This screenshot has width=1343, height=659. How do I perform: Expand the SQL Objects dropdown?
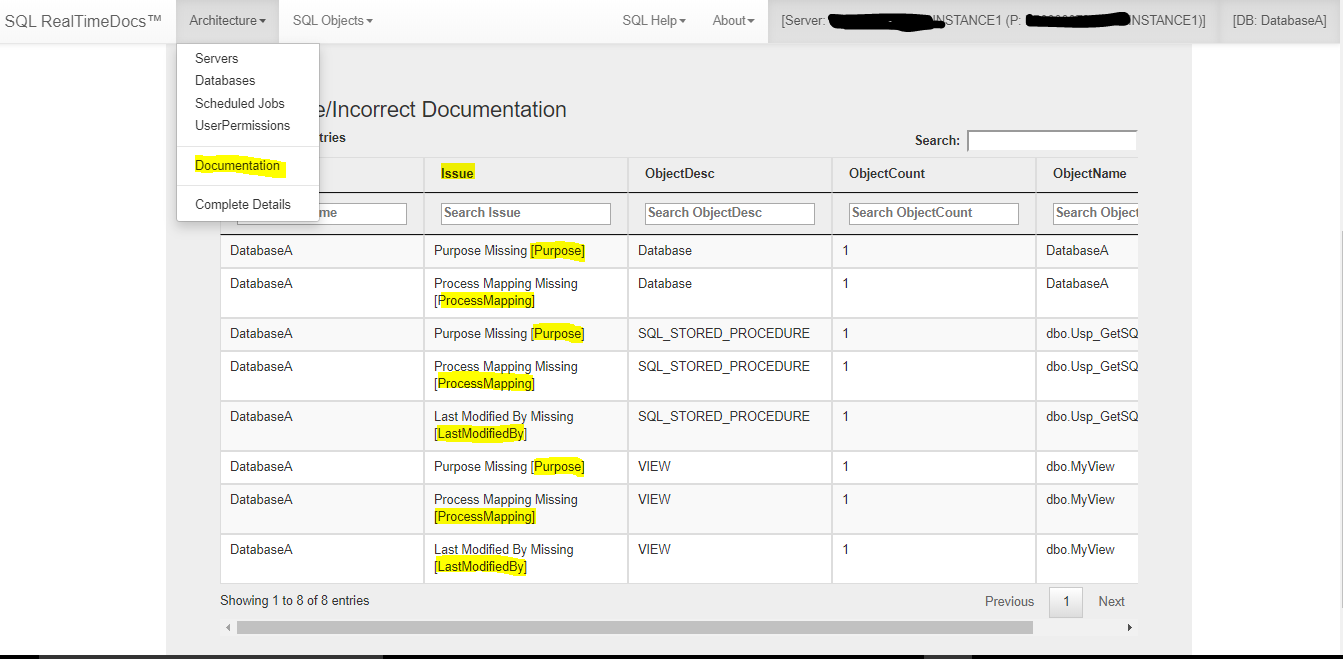click(x=332, y=20)
